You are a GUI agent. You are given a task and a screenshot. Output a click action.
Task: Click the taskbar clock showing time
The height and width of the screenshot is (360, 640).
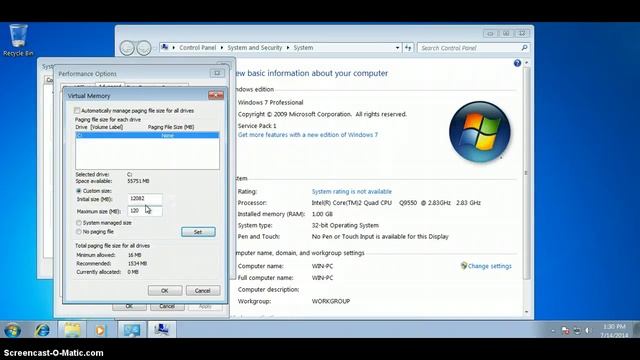coord(614,331)
